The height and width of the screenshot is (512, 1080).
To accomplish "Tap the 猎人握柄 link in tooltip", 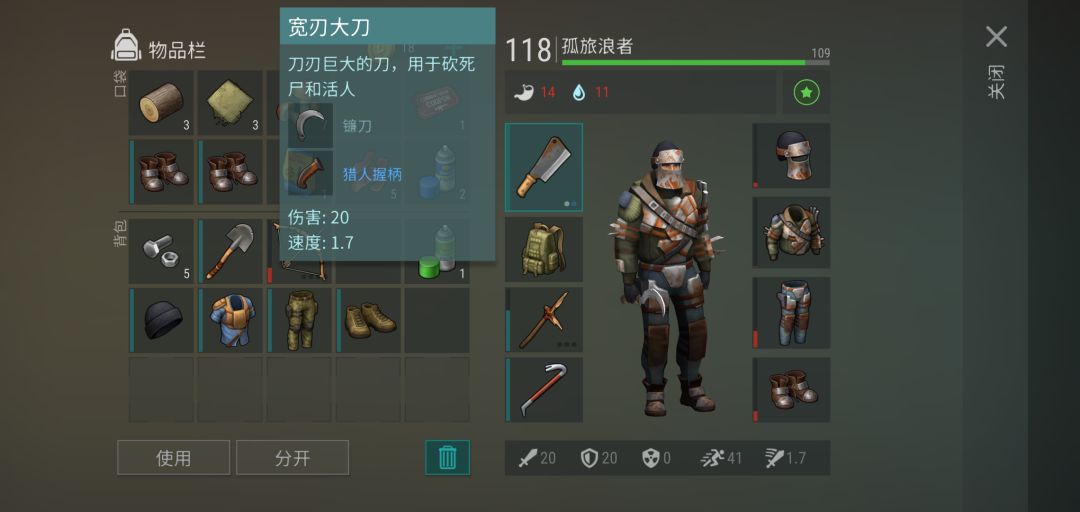I will [x=373, y=174].
